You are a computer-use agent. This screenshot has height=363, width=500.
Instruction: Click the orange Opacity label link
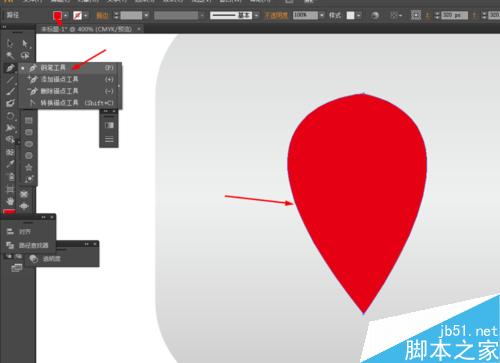pyautogui.click(x=276, y=15)
